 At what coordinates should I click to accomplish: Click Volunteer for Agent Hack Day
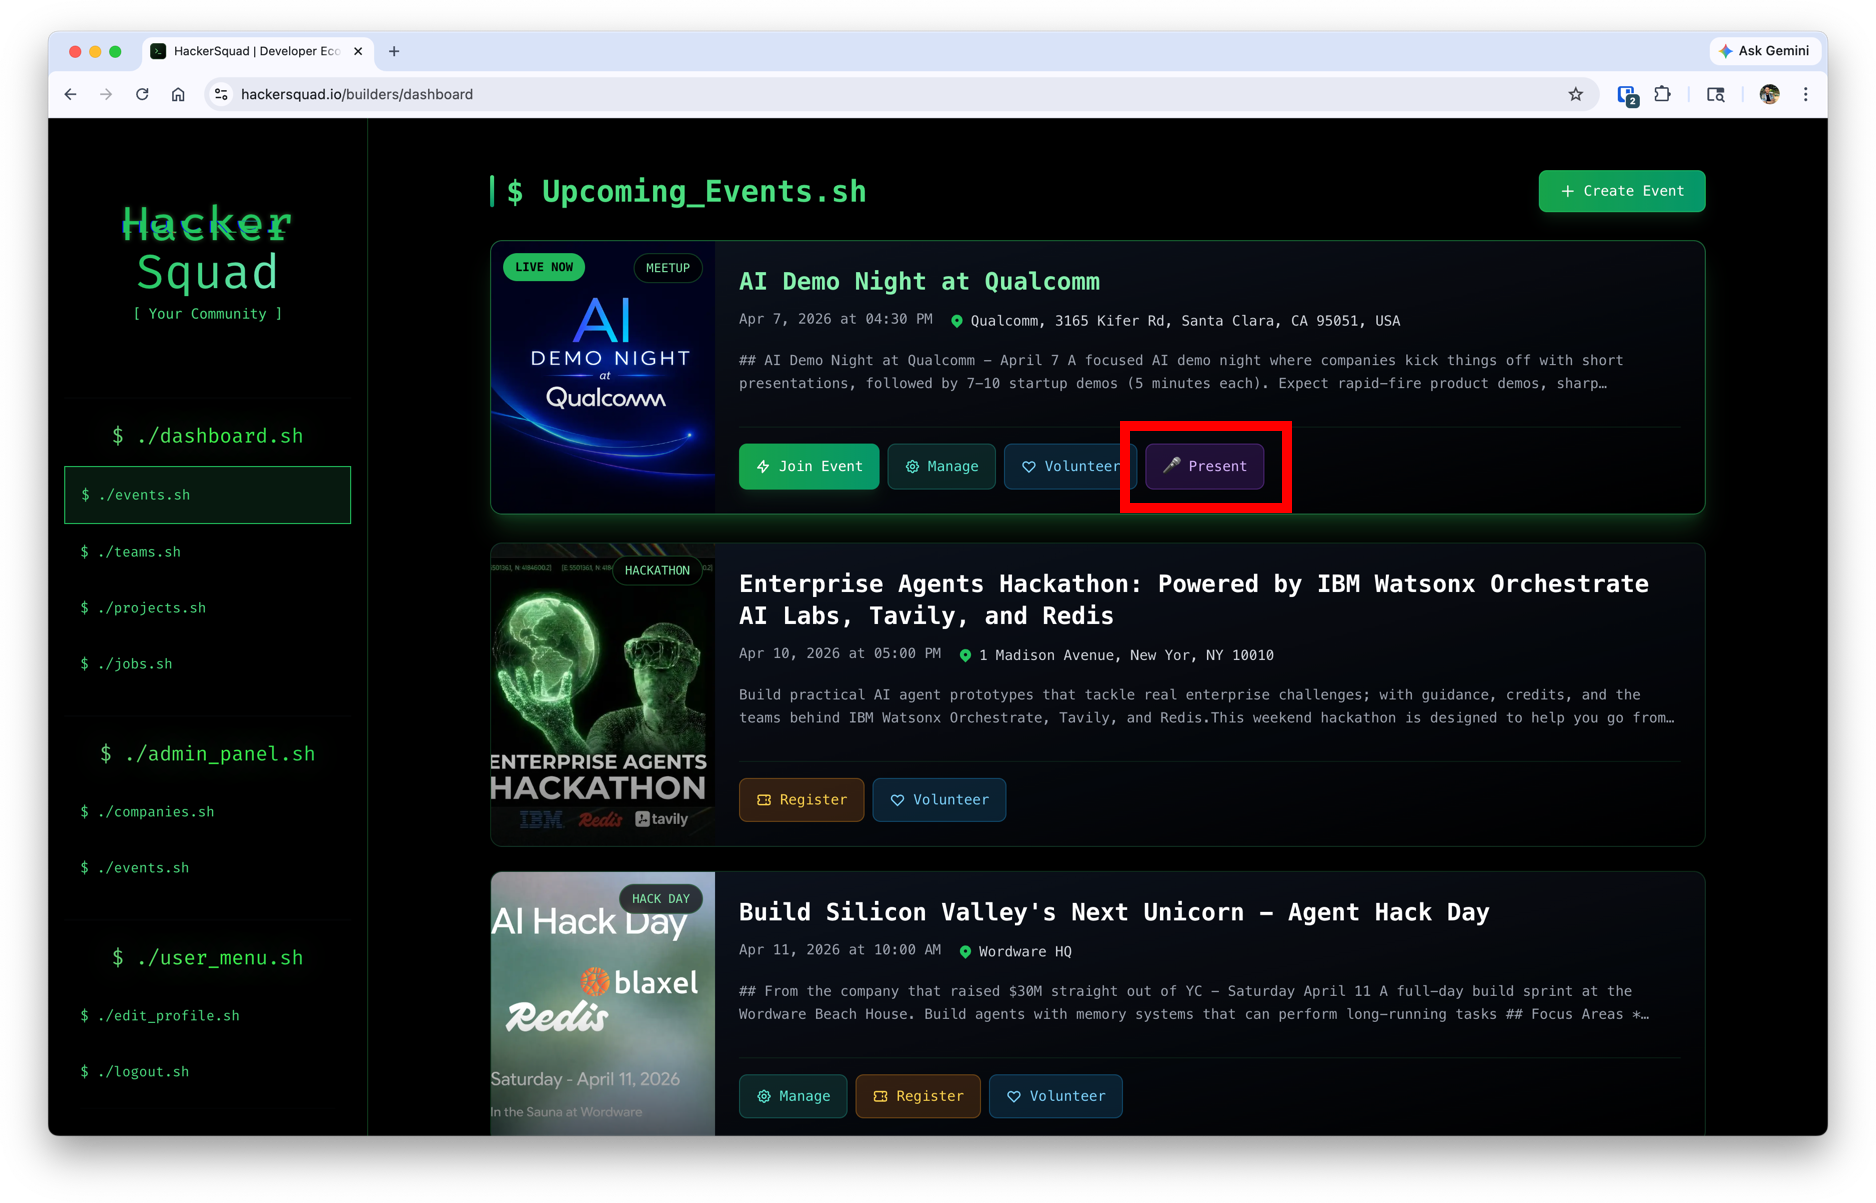point(1056,1096)
